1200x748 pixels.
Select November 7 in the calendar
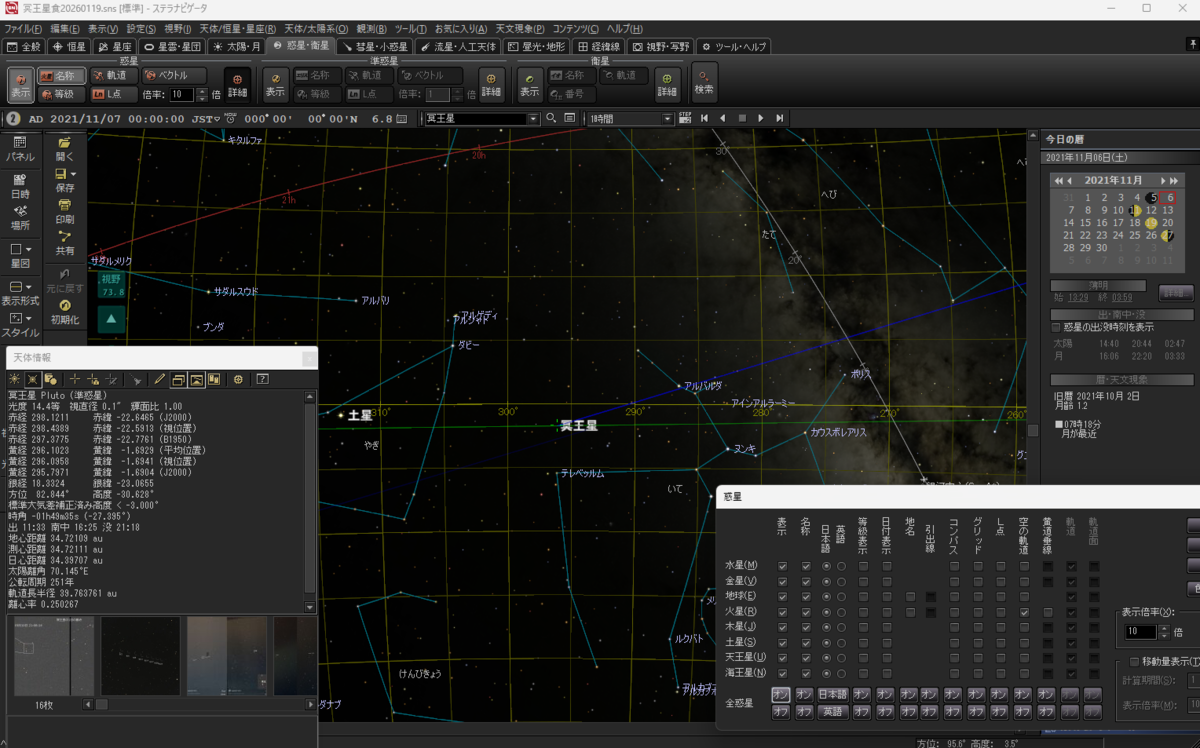(x=1069, y=210)
